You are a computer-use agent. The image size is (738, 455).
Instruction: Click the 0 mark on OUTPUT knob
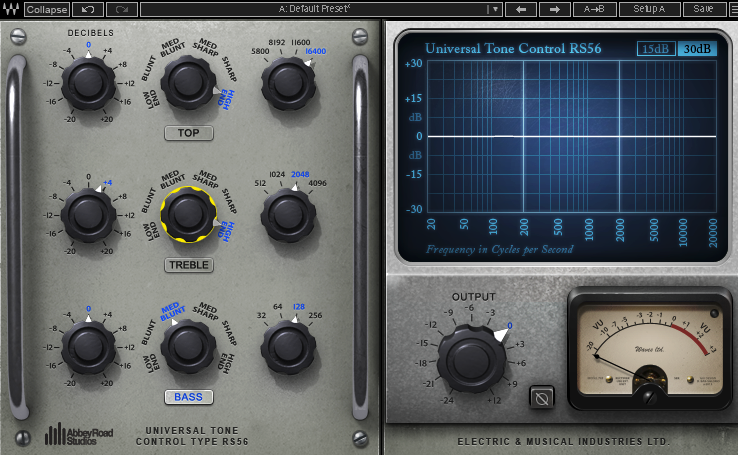click(x=510, y=326)
